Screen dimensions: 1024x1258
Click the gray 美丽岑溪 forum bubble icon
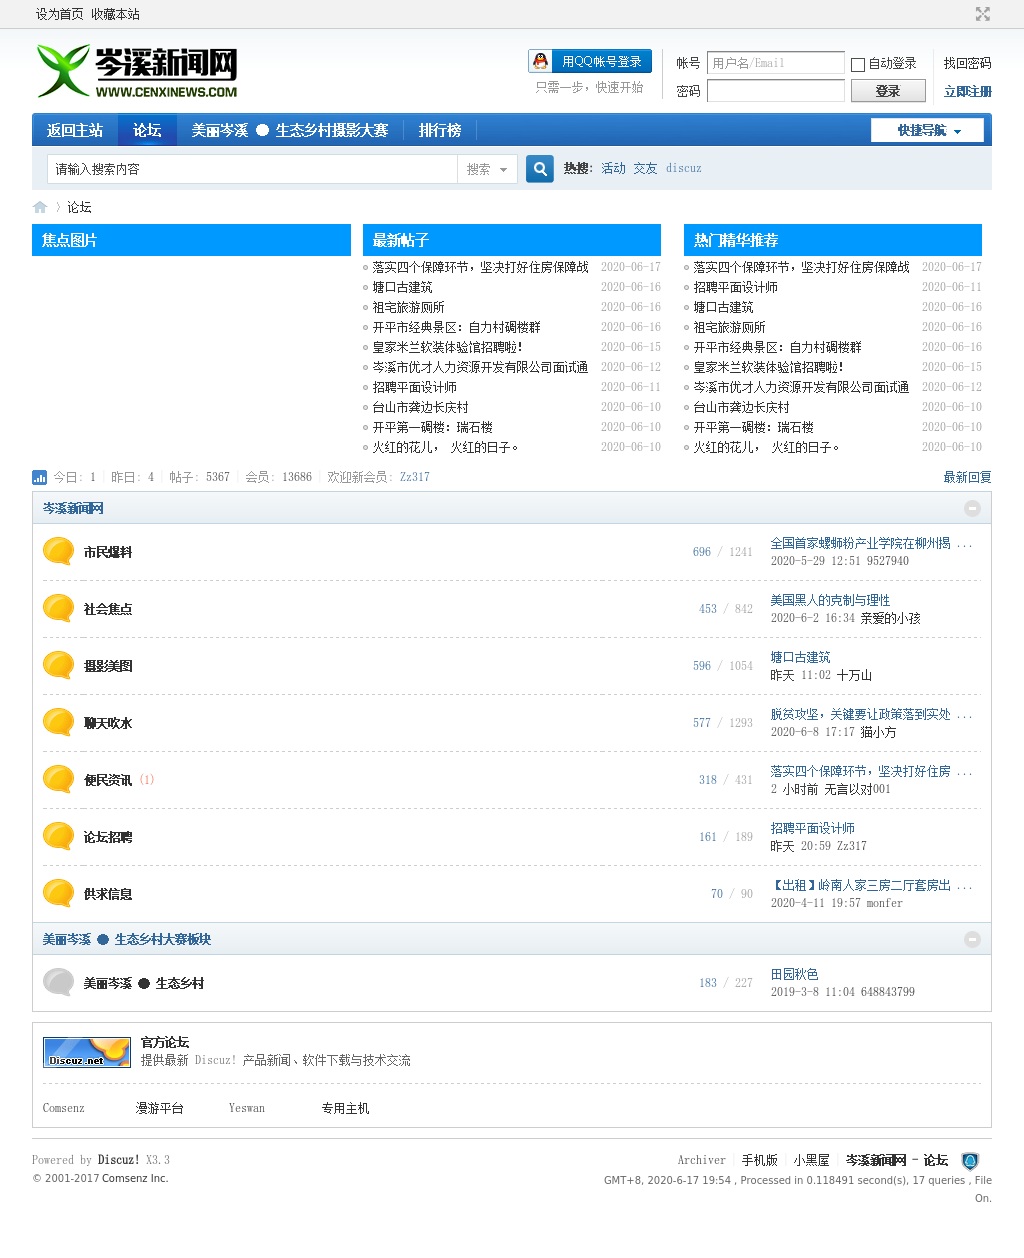[x=59, y=982]
